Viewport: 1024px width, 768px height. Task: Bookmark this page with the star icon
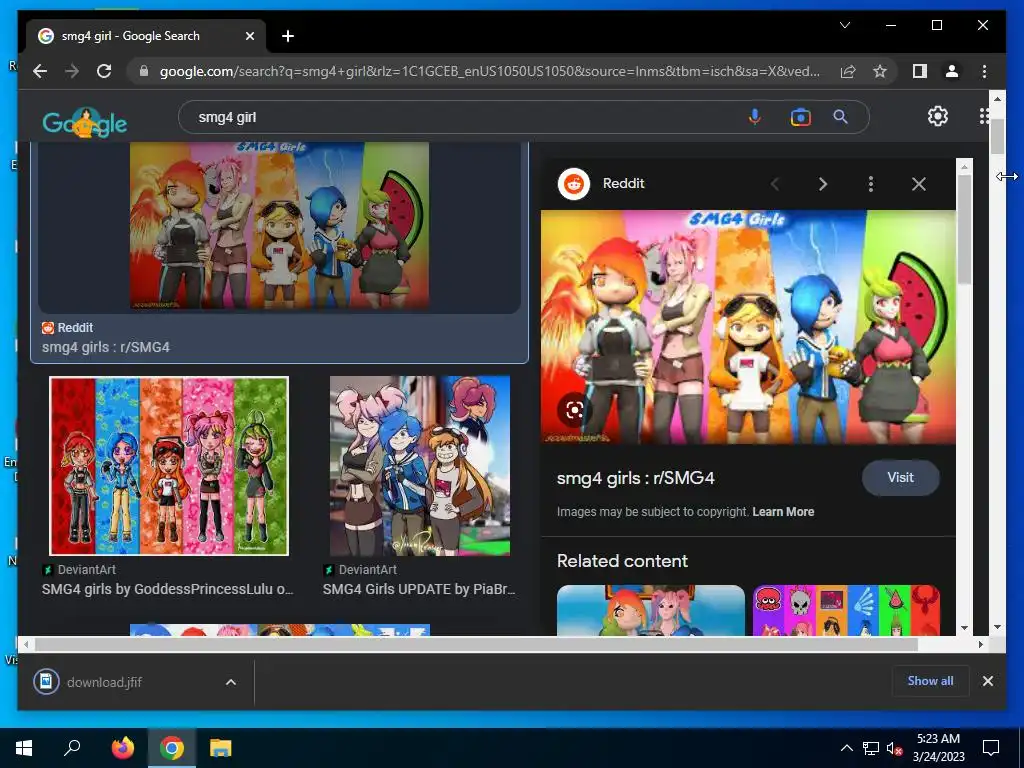tap(880, 71)
